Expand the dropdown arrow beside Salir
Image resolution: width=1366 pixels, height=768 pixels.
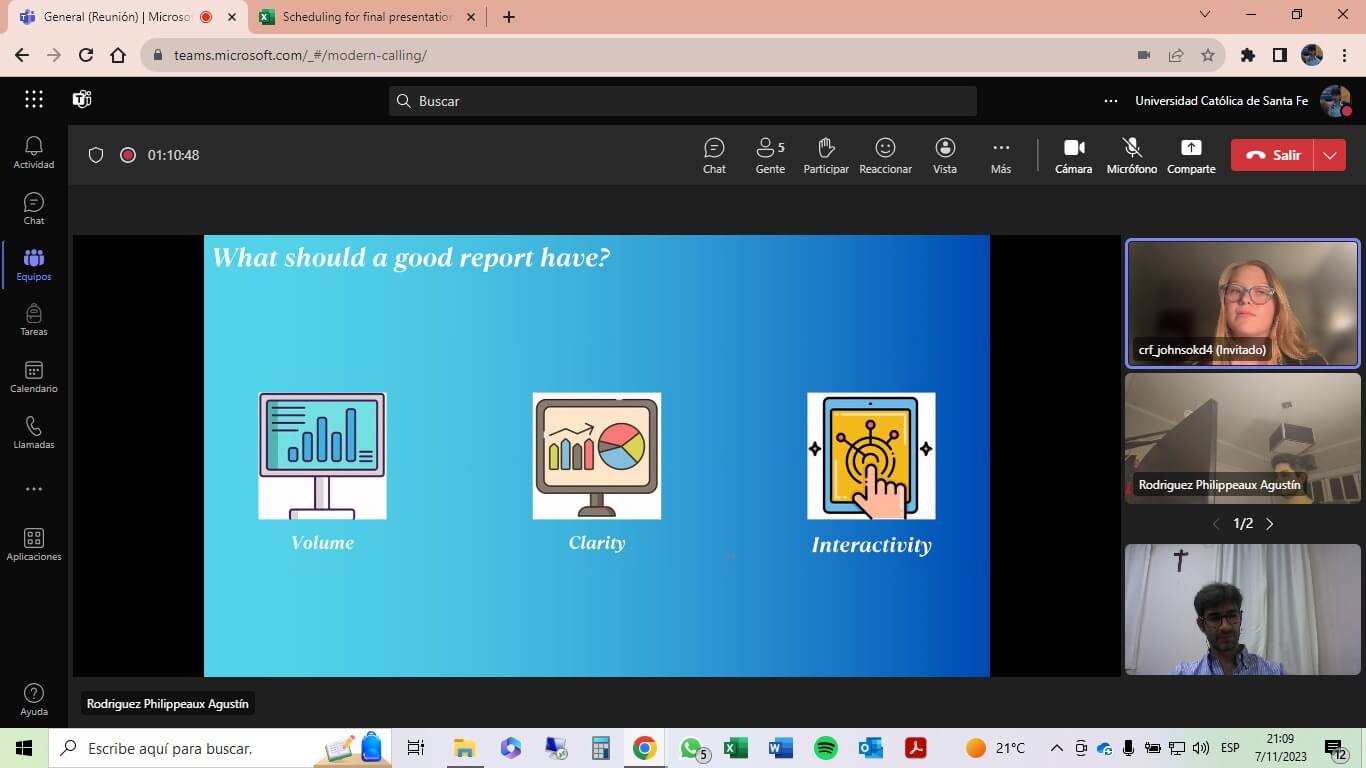point(1330,155)
